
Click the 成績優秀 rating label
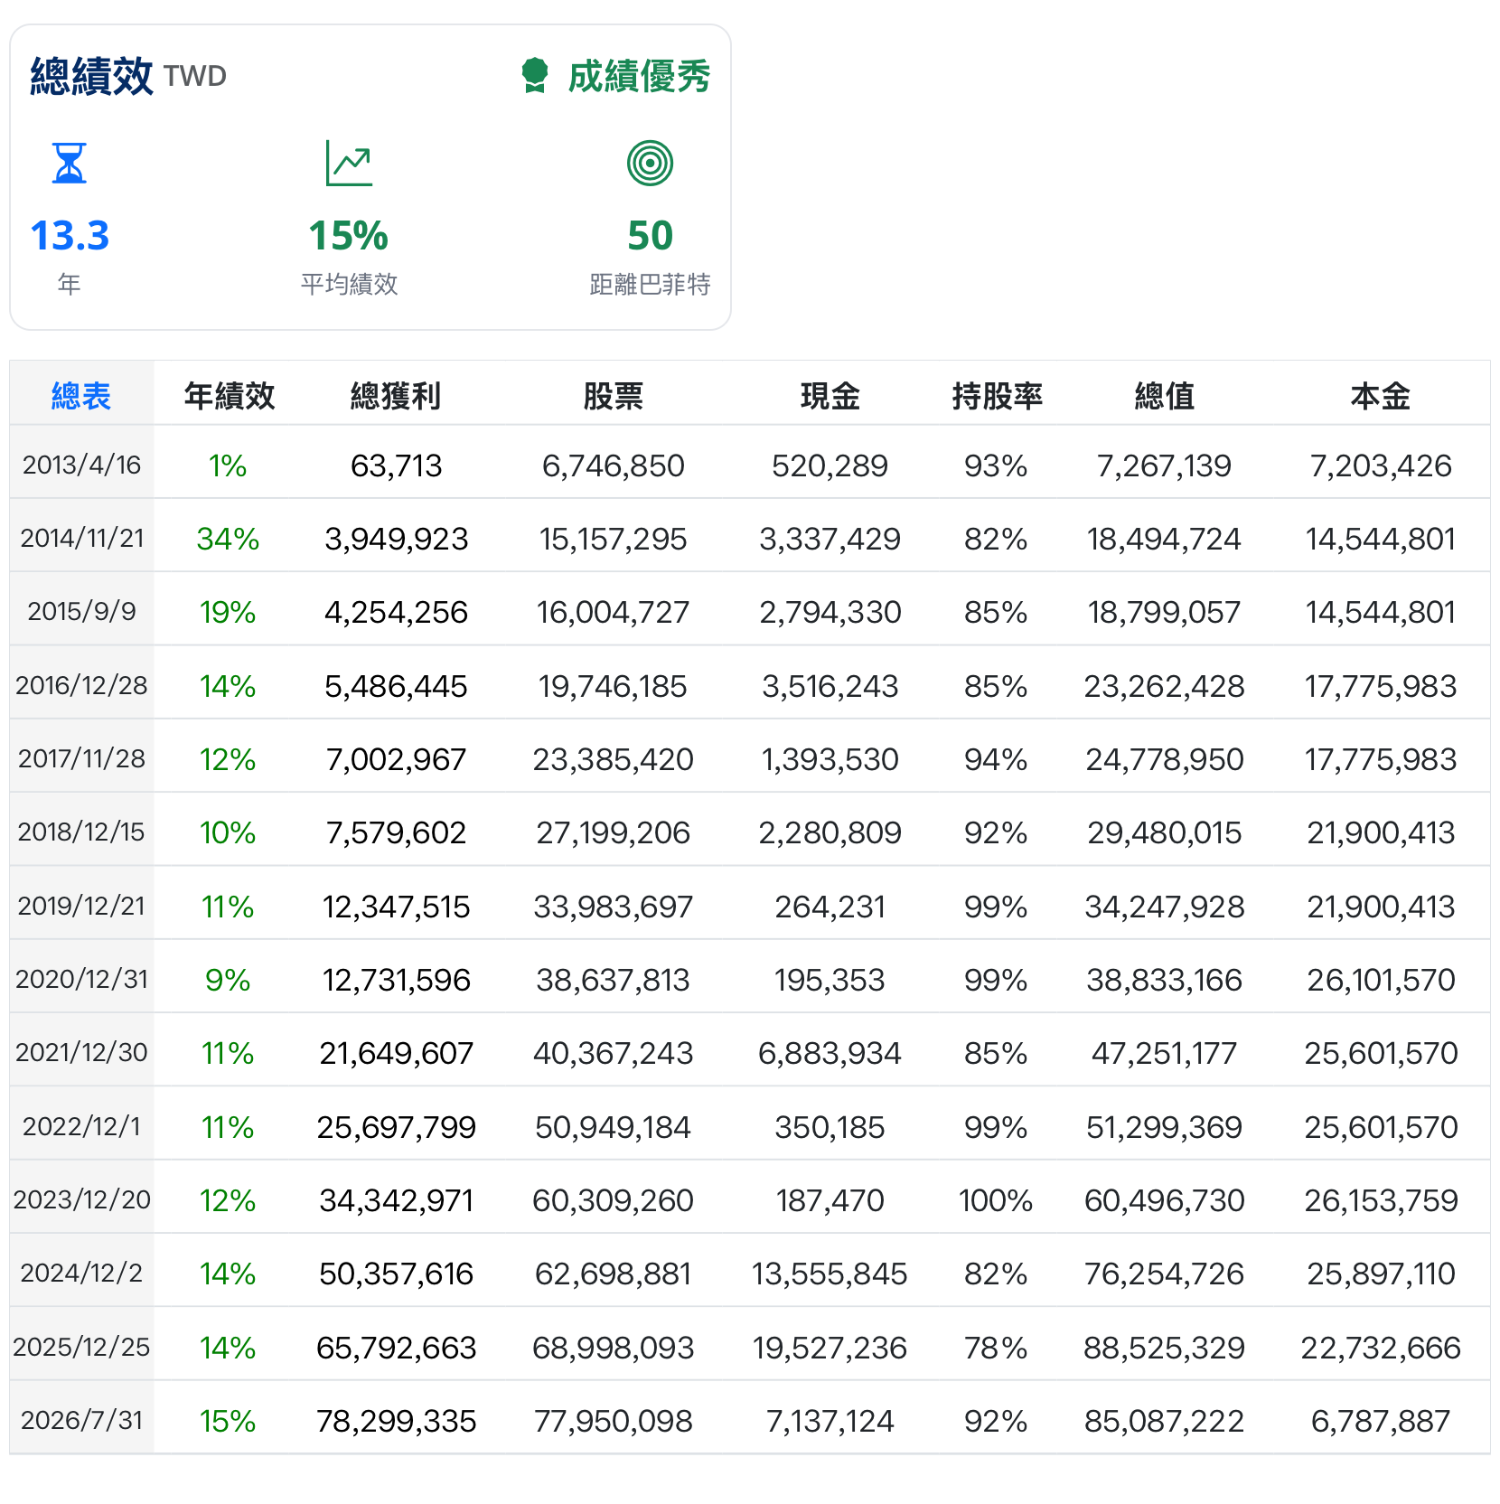pyautogui.click(x=639, y=76)
